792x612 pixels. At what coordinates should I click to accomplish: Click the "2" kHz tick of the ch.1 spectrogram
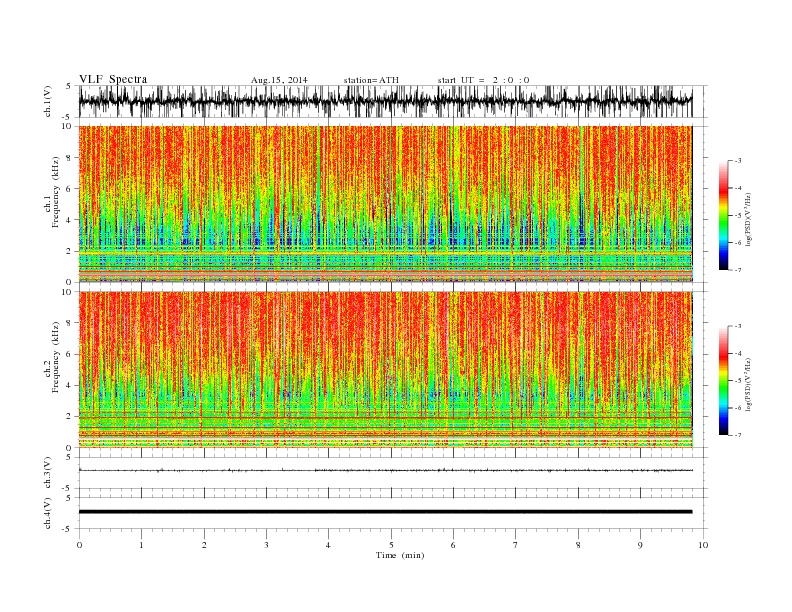point(69,251)
